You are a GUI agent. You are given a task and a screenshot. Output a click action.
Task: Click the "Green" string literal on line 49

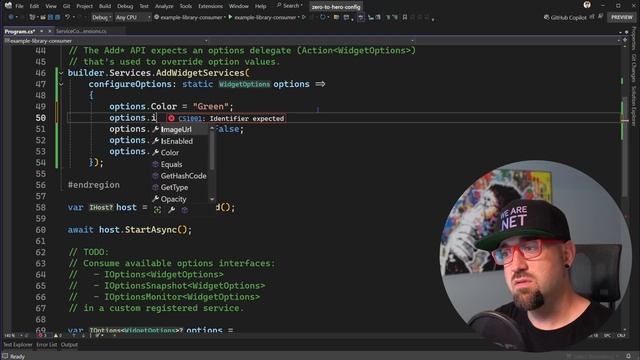[x=210, y=107]
